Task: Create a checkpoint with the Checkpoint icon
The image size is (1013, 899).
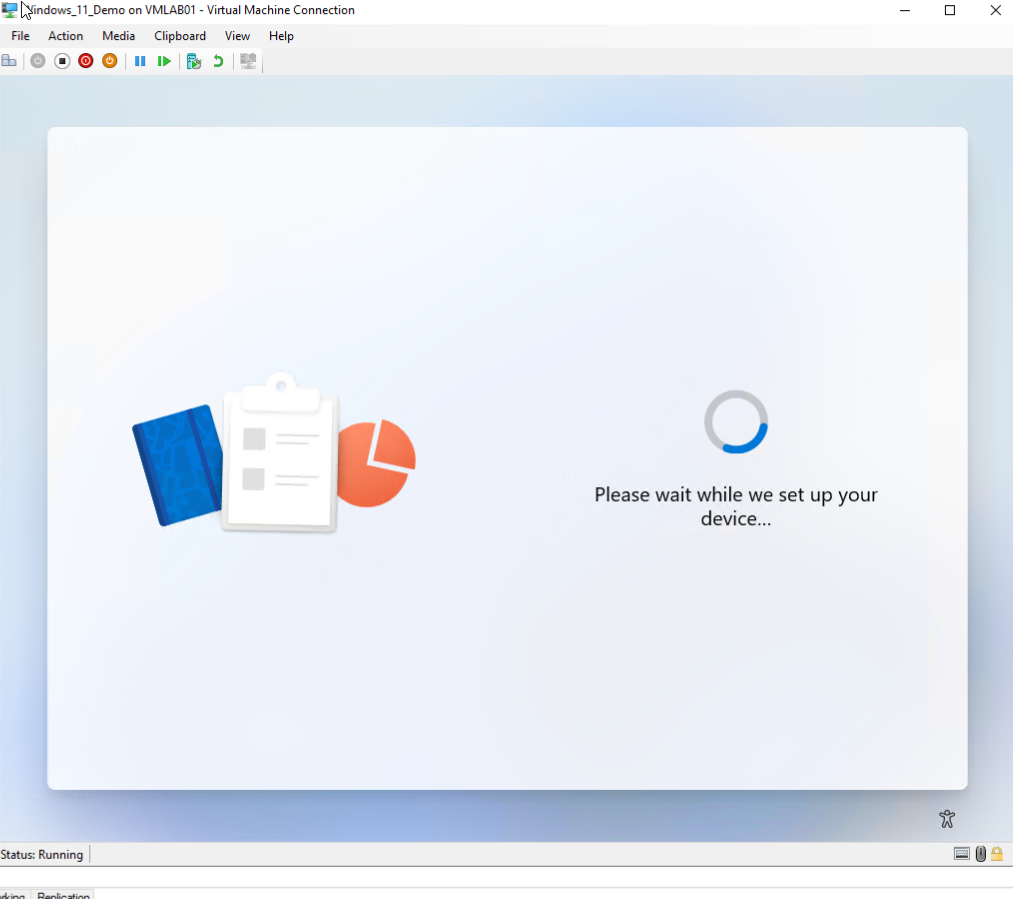Action: (193, 60)
